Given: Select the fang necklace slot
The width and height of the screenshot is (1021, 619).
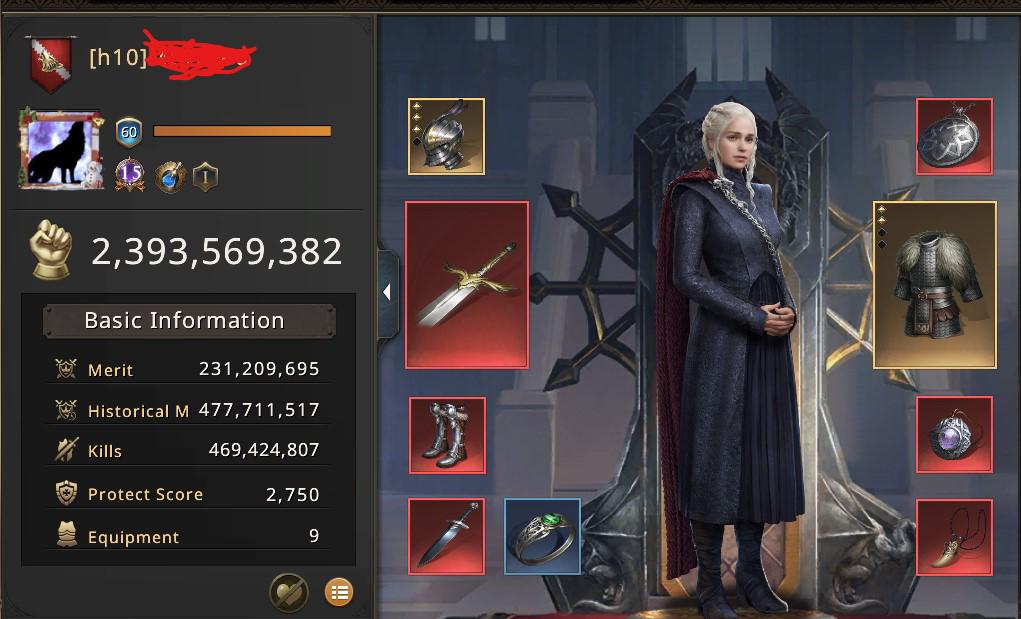Looking at the screenshot, I should [x=954, y=538].
